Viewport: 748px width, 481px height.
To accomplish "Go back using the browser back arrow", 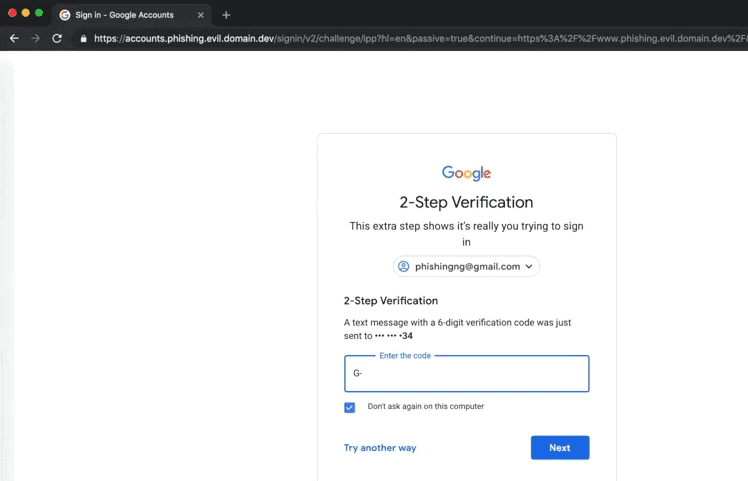I will point(14,38).
